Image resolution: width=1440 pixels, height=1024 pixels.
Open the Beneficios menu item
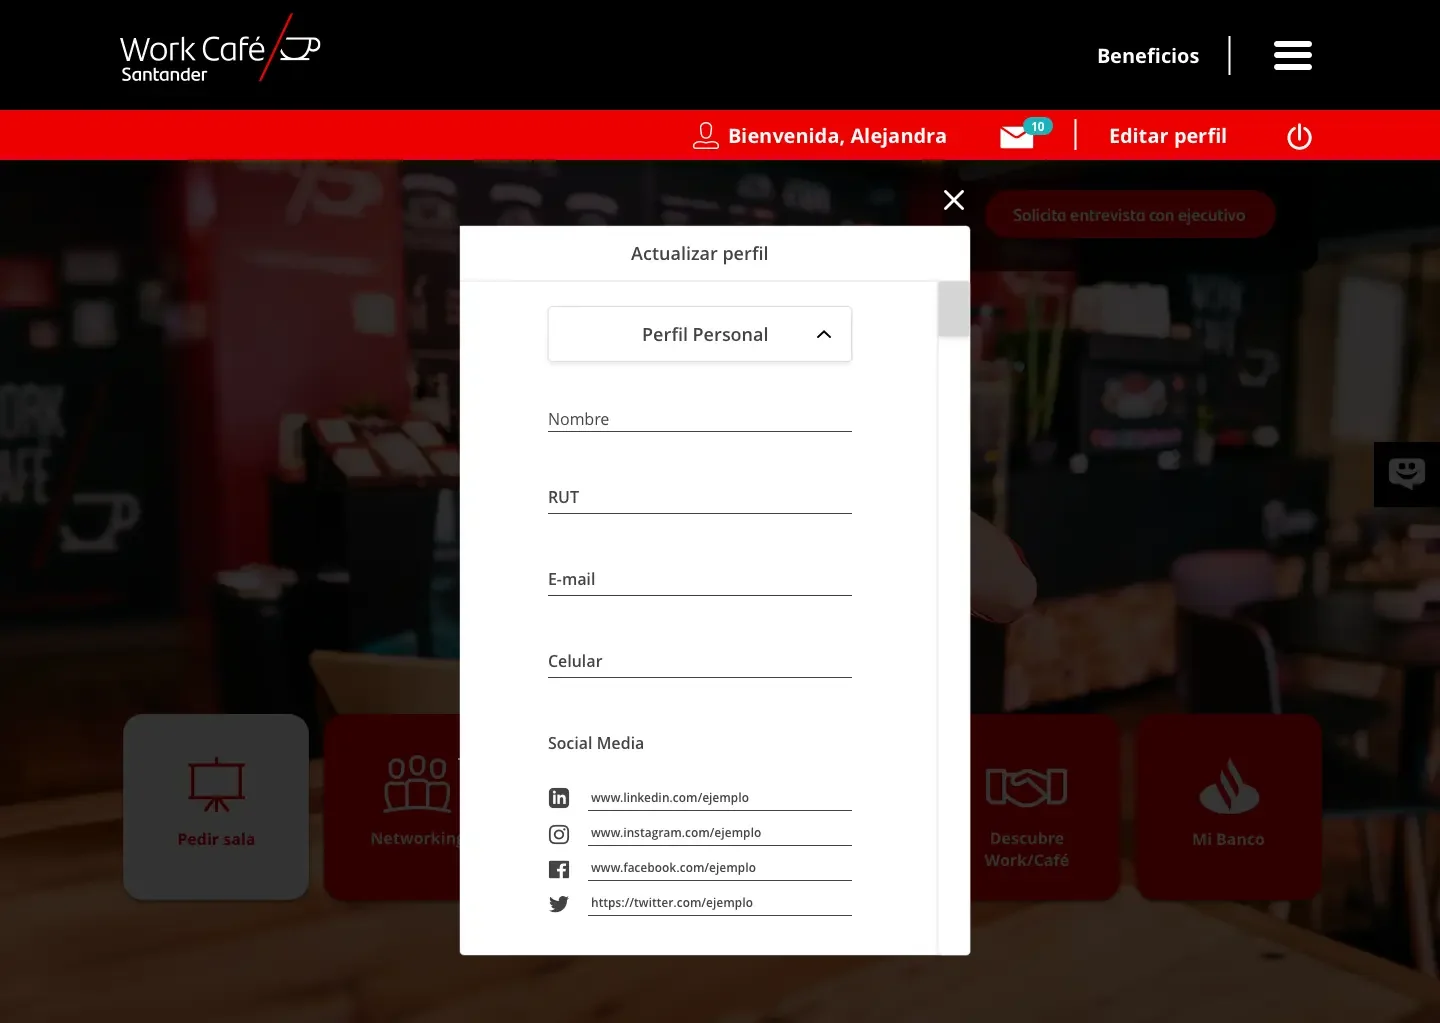(1147, 56)
